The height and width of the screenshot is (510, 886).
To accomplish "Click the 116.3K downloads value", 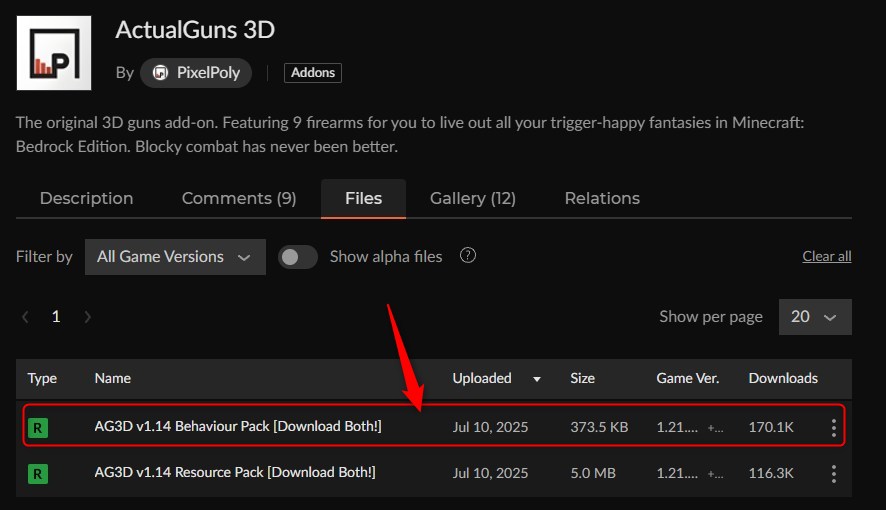I will [x=771, y=473].
